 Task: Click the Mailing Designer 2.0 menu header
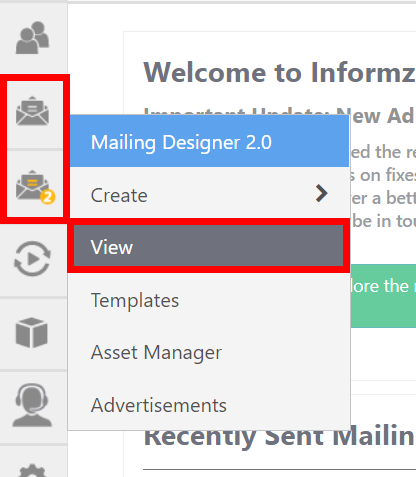(209, 141)
